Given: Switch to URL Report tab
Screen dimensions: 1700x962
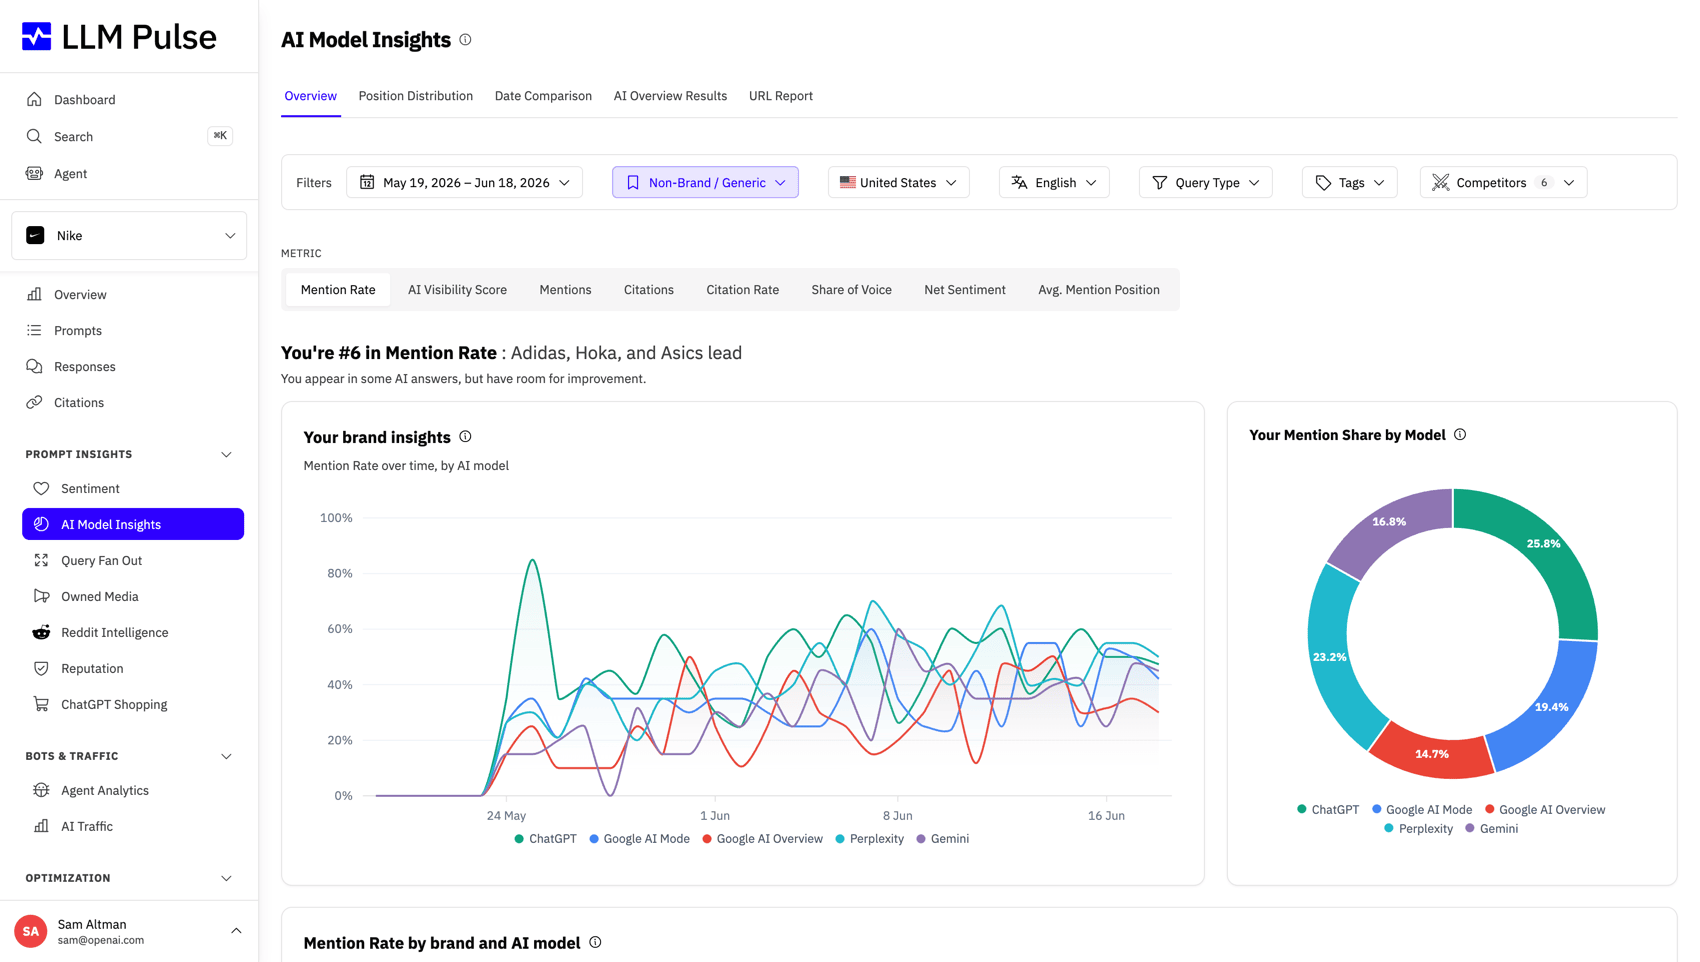Looking at the screenshot, I should 780,96.
